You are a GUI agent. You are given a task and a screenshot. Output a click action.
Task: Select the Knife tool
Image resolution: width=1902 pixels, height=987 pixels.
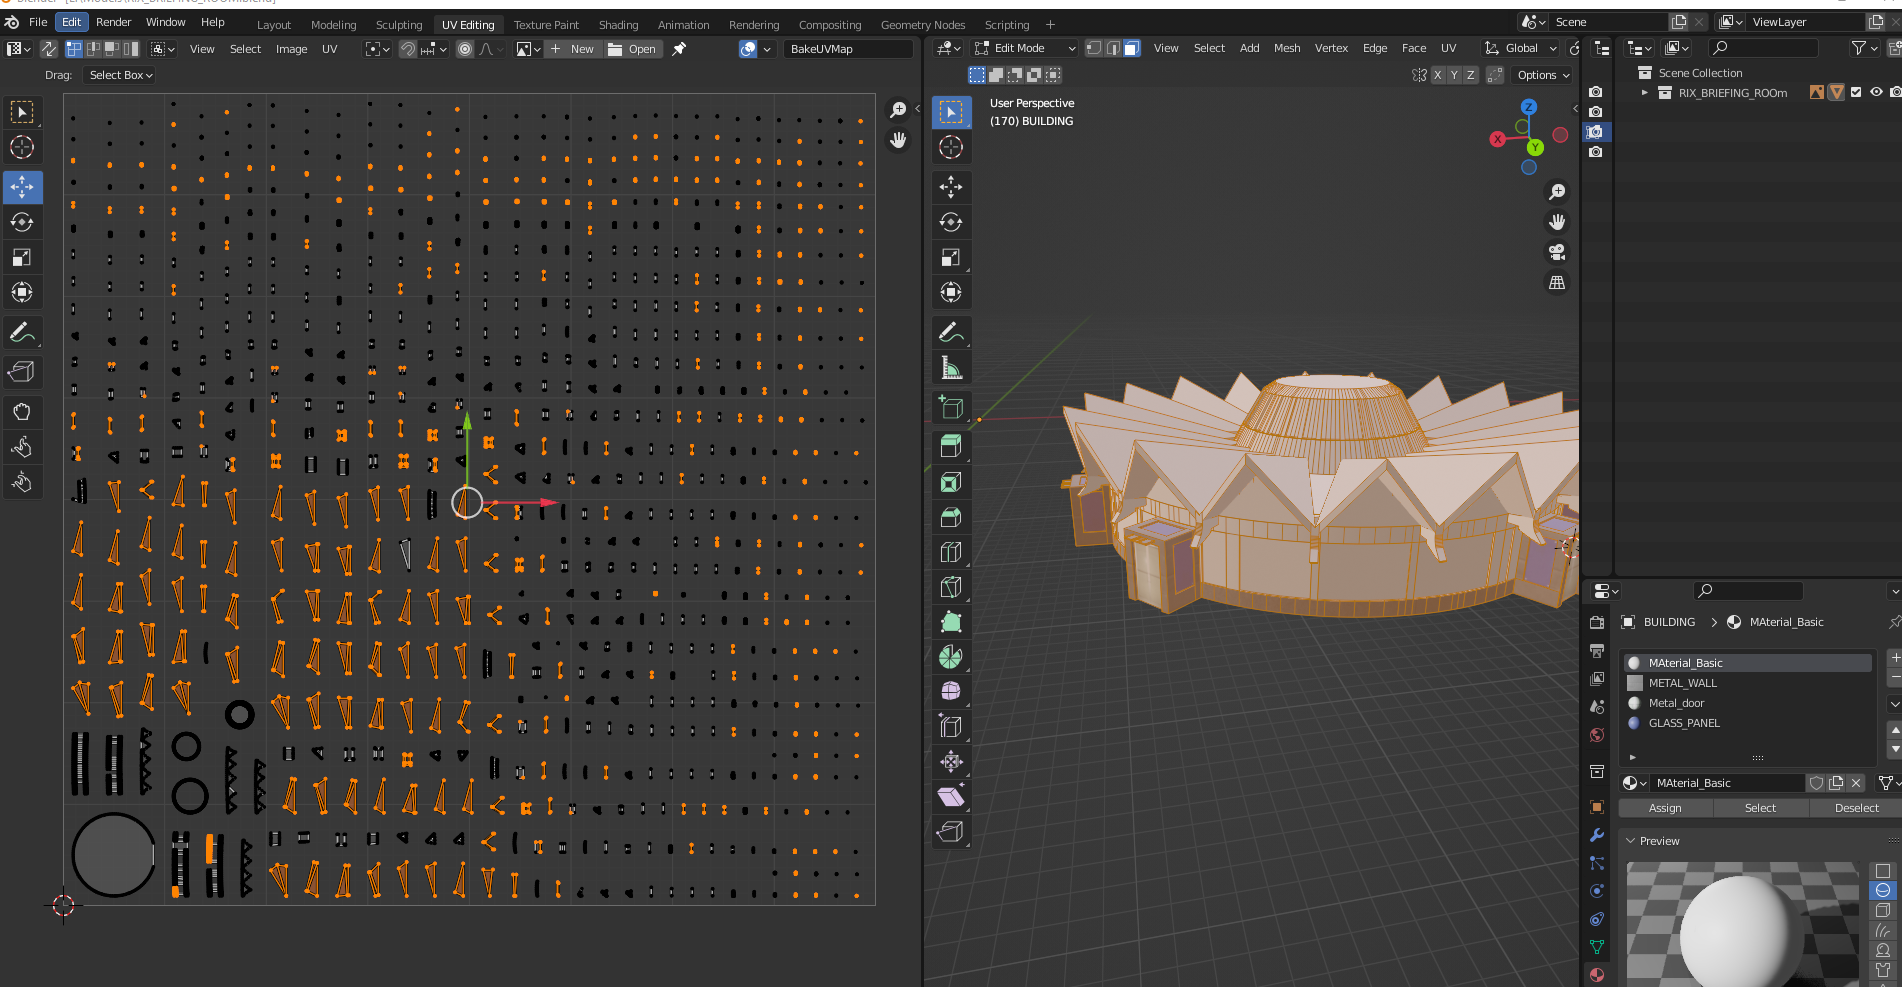click(951, 587)
